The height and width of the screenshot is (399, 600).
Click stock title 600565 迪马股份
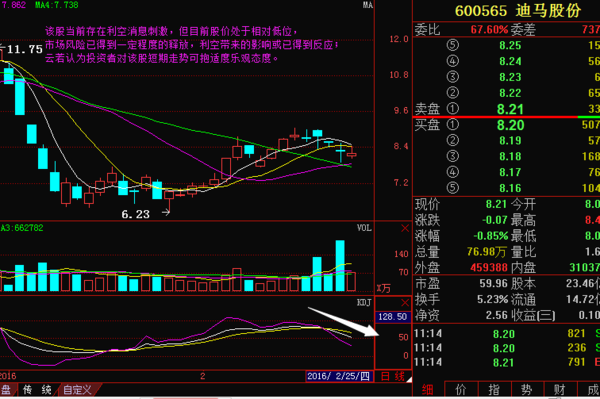pos(518,11)
